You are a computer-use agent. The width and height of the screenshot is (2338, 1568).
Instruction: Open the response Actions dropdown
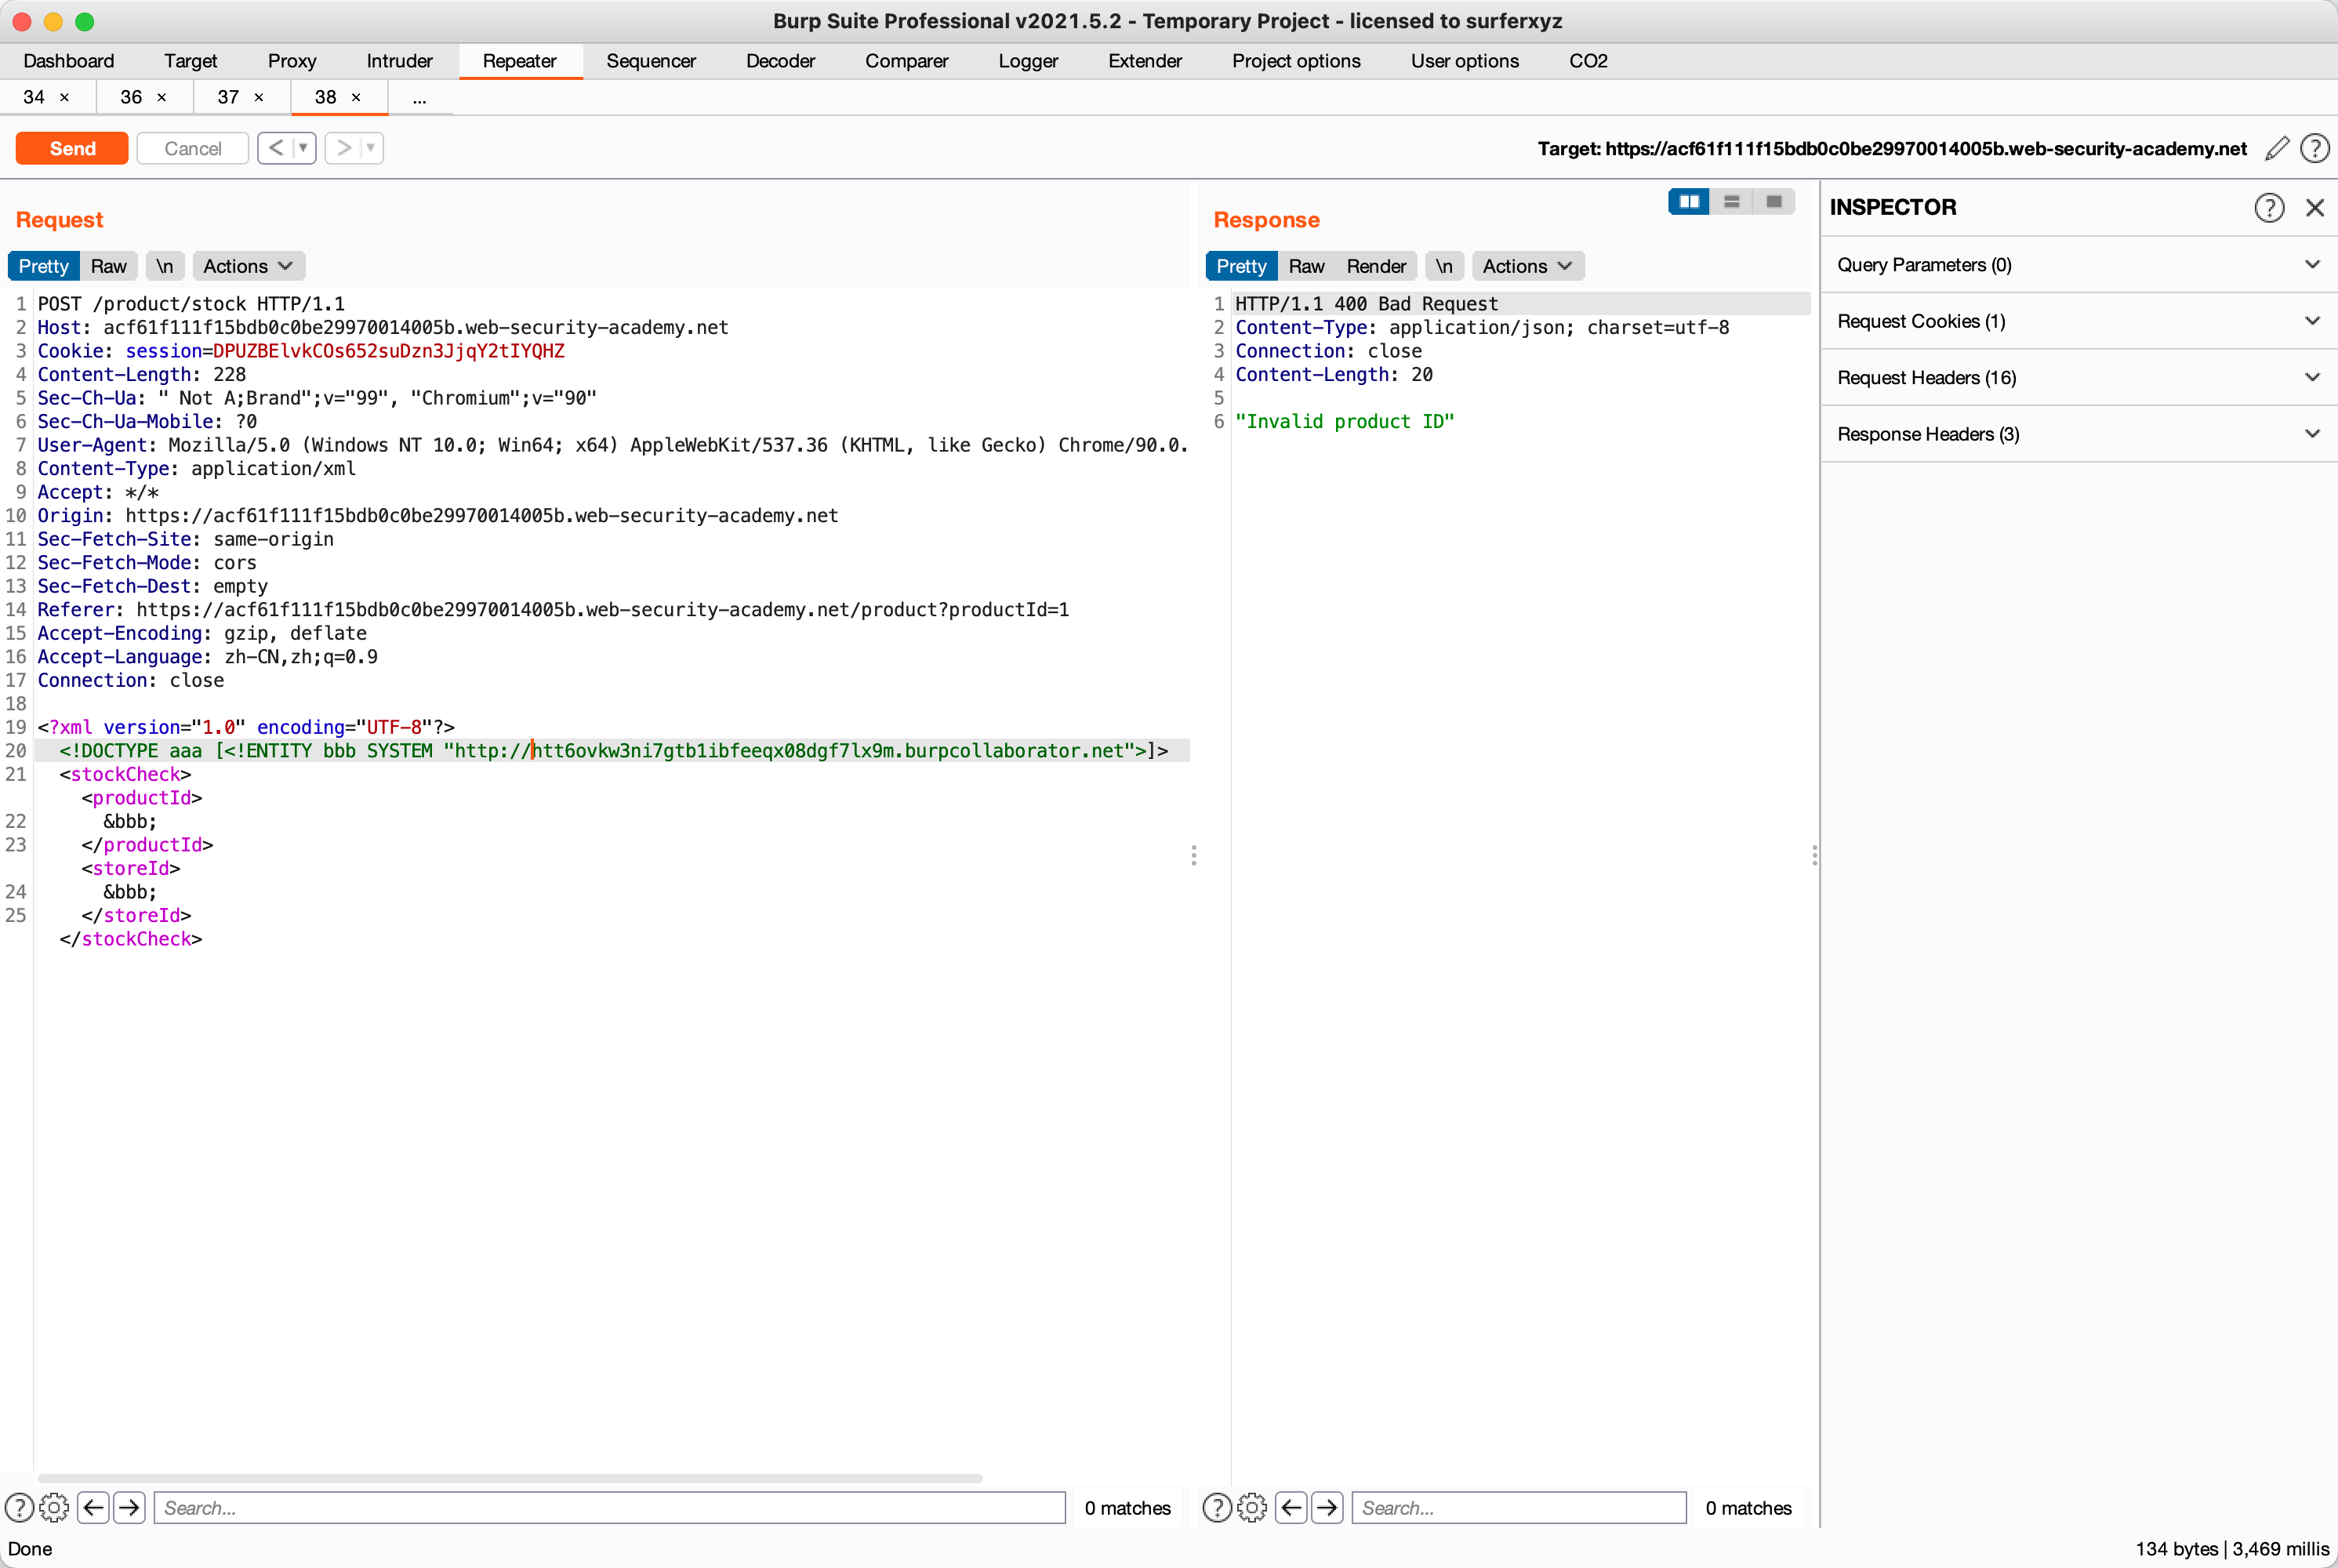(1527, 266)
